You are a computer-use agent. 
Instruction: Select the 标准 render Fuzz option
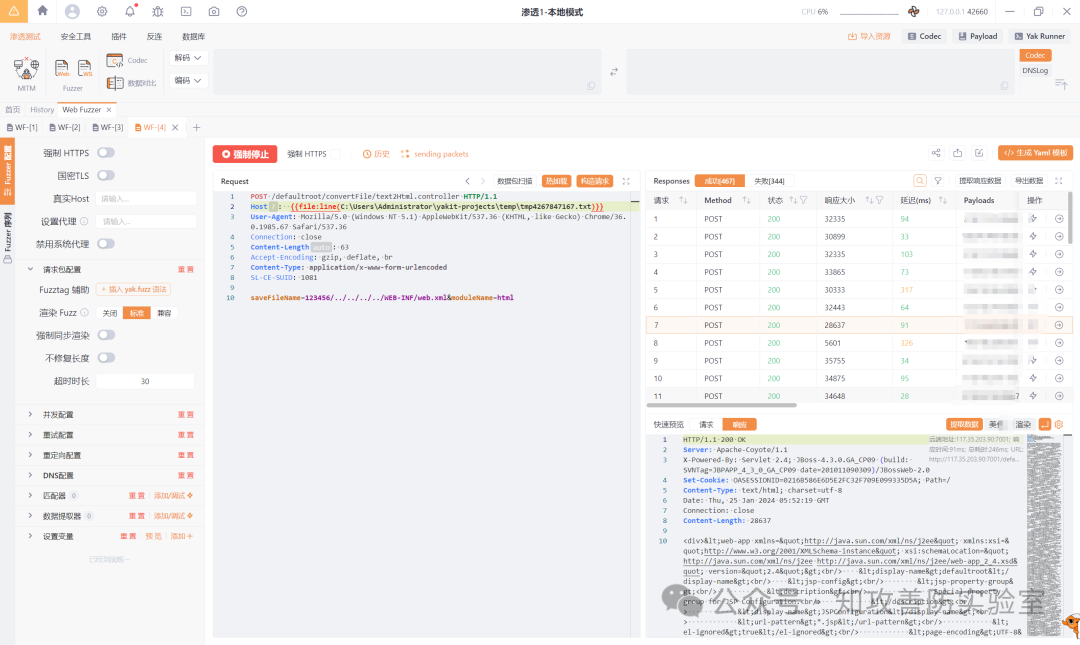point(138,311)
